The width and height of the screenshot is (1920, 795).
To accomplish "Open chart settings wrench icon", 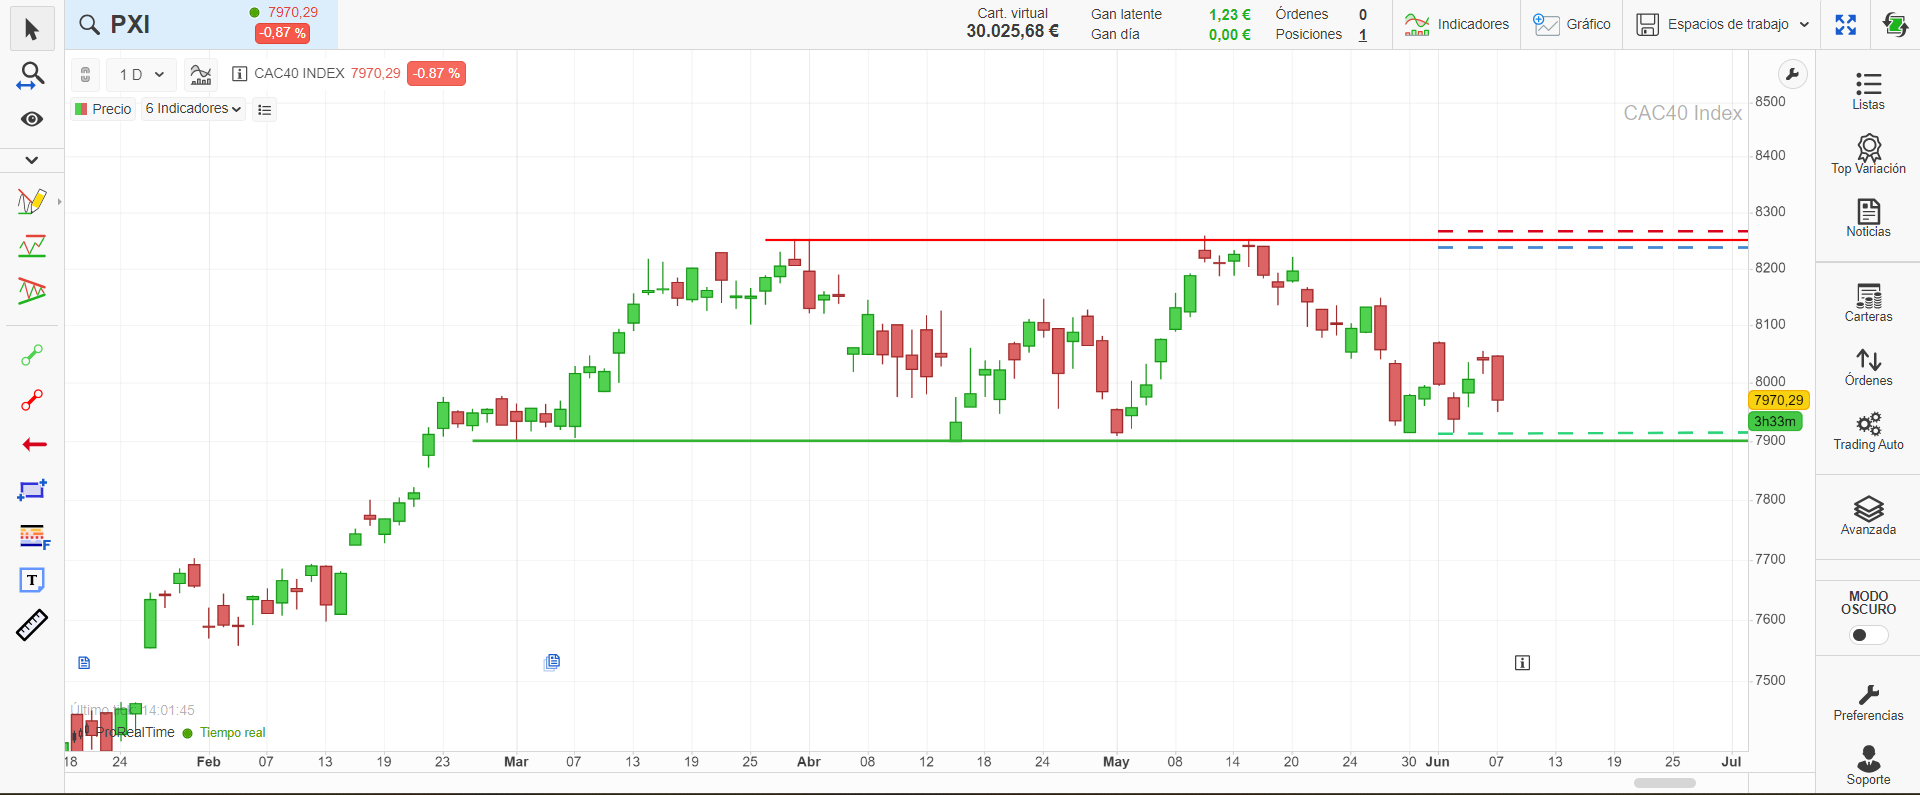I will tap(1792, 74).
